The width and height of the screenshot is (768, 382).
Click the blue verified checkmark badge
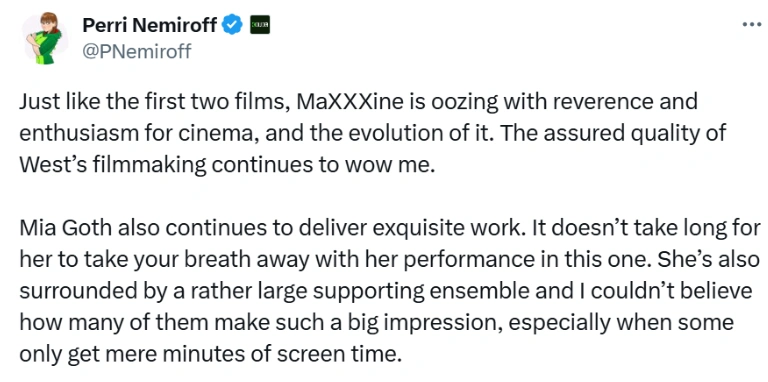tap(233, 24)
